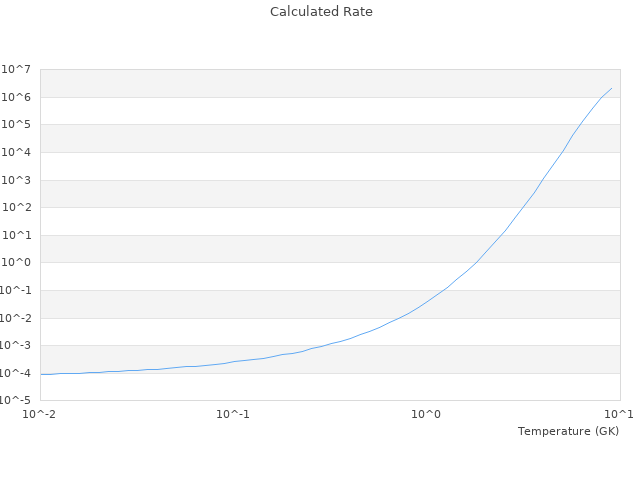Select the 10^3 y-axis tick label

(x=17, y=181)
